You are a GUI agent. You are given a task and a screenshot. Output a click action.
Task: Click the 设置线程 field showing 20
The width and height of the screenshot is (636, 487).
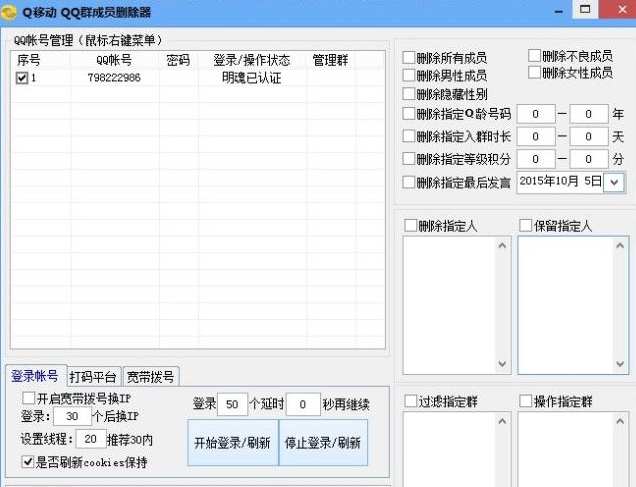90,439
